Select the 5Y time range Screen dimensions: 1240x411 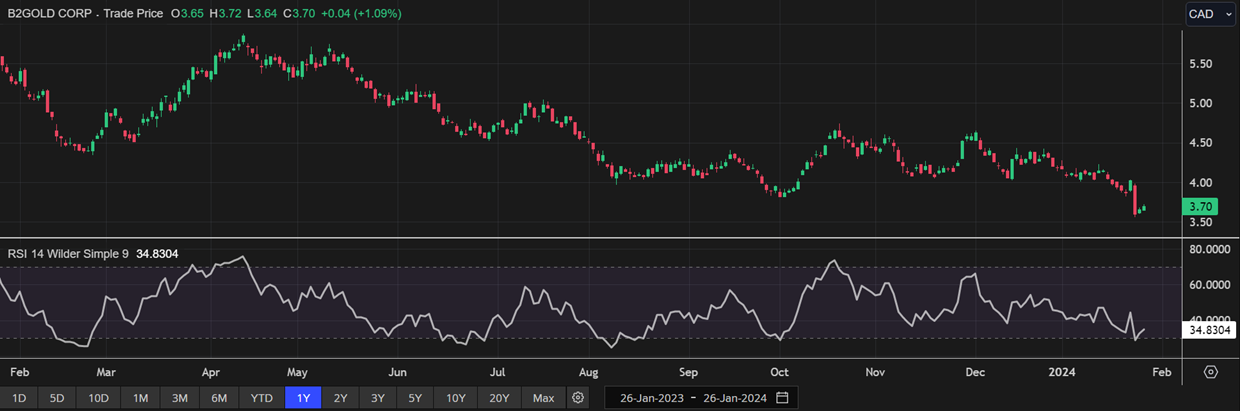416,398
